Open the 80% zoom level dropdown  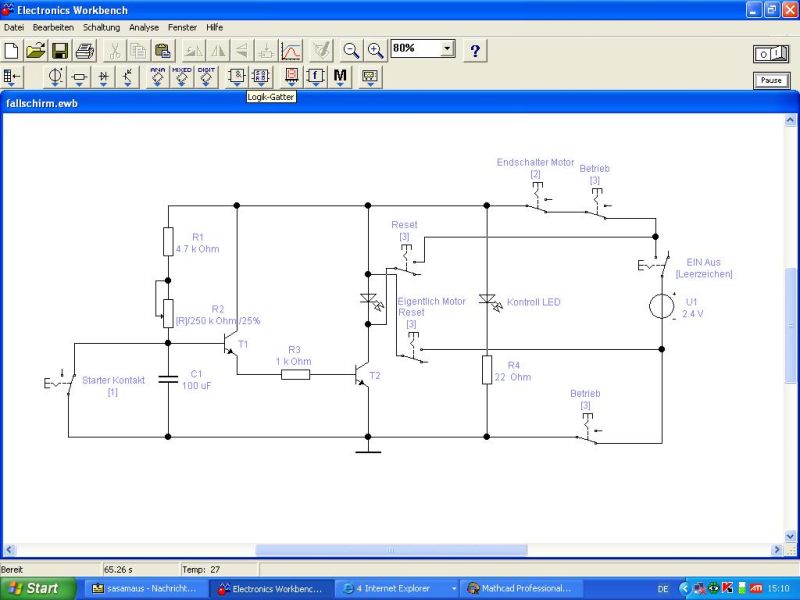(447, 48)
